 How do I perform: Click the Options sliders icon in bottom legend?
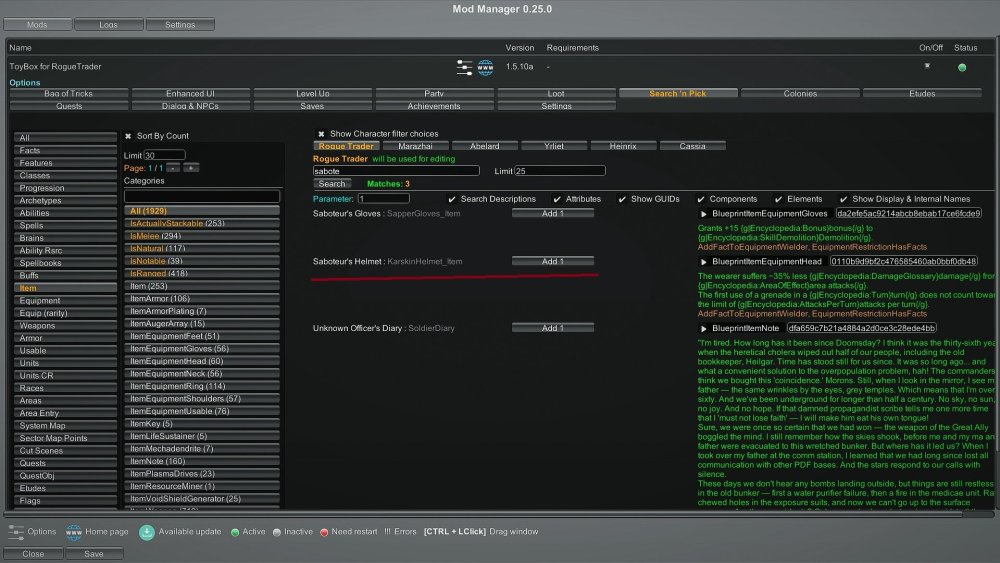pyautogui.click(x=16, y=532)
